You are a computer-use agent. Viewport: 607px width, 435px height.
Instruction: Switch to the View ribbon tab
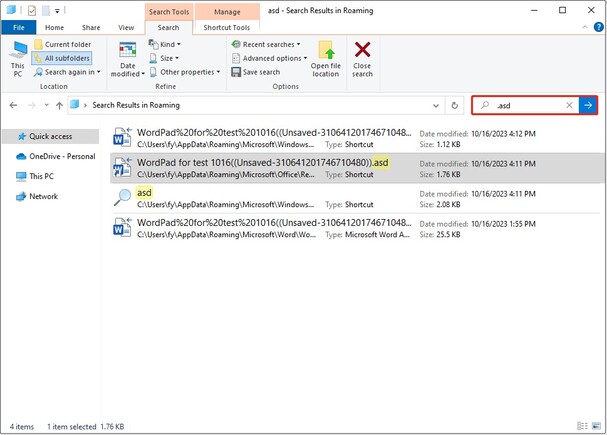tap(126, 27)
